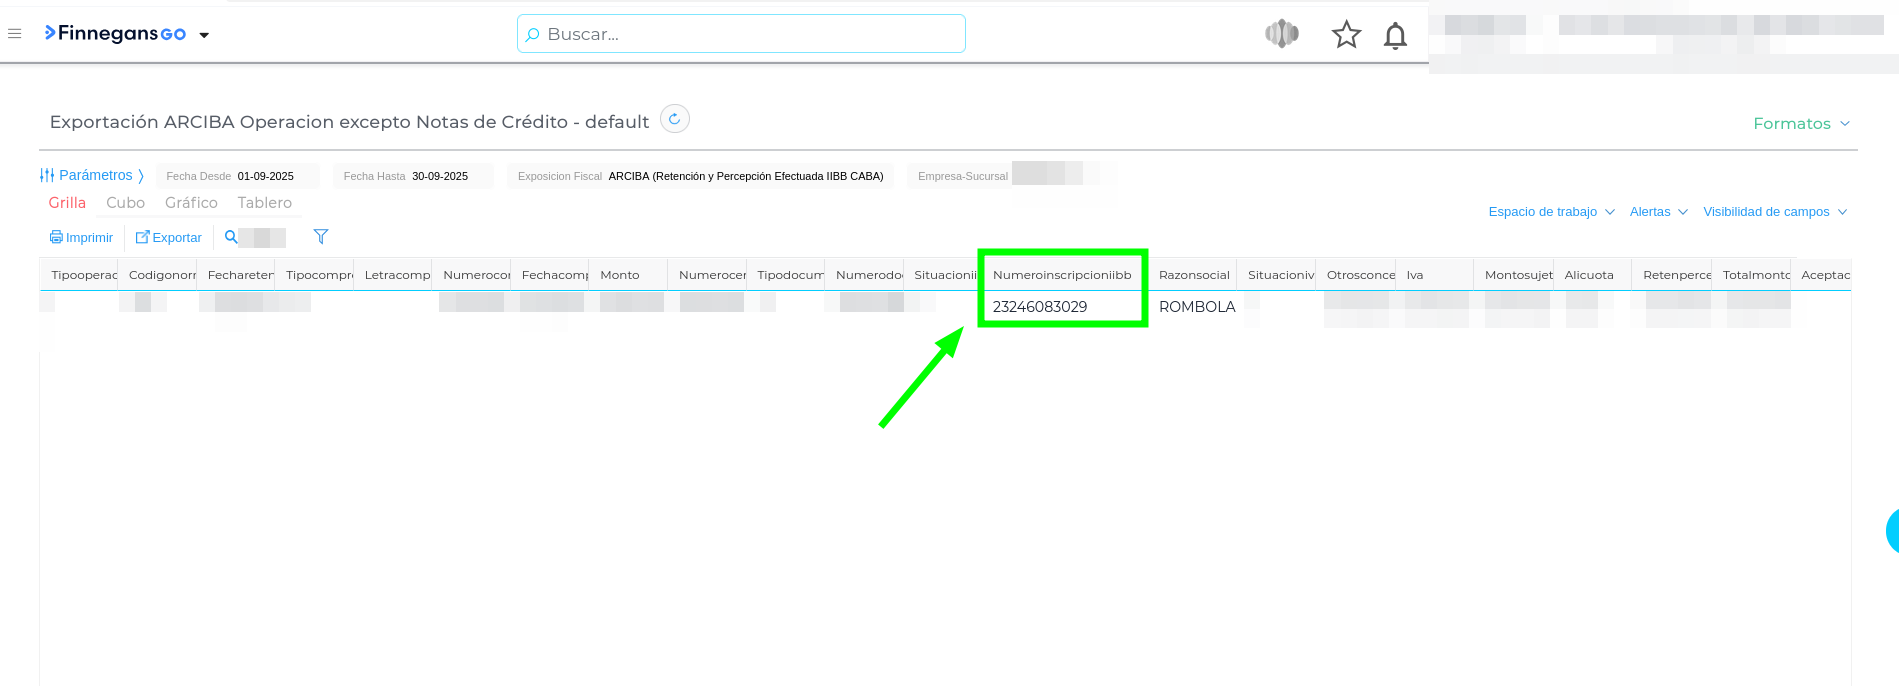The height and width of the screenshot is (686, 1899).
Task: Click the assistant icon beside the star
Action: tap(1282, 34)
